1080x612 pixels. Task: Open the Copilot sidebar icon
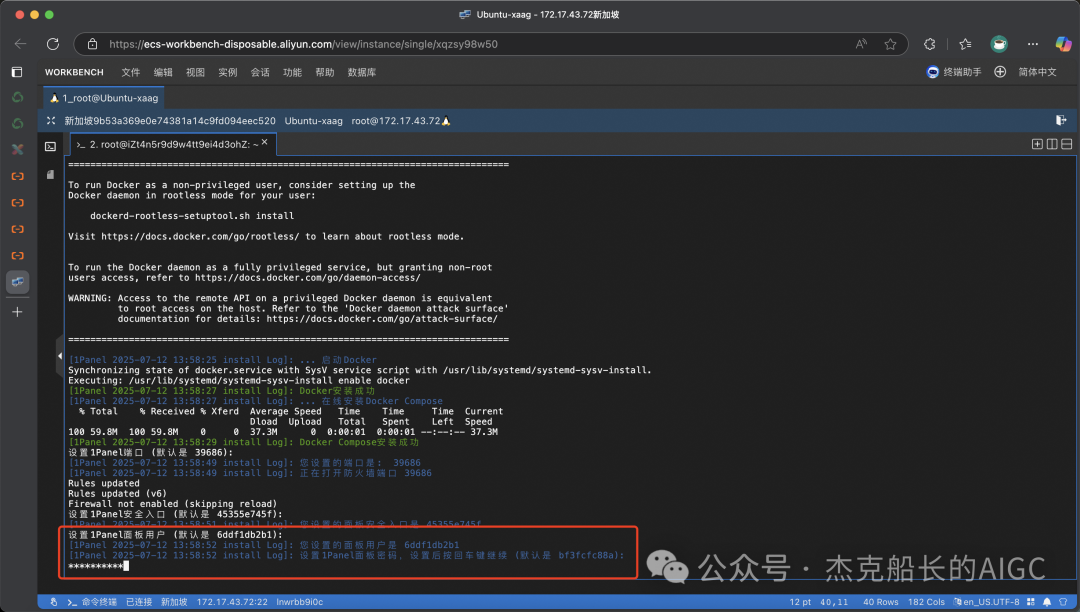pos(1063,44)
